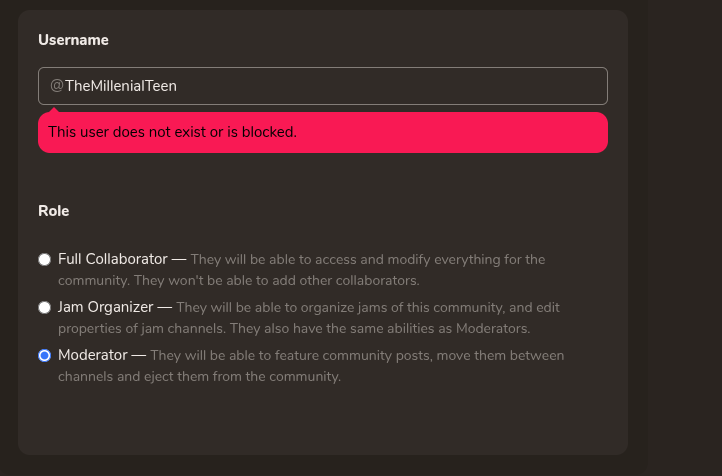This screenshot has width=722, height=476.
Task: Select the Full Collaborator radio button
Action: [x=44, y=260]
